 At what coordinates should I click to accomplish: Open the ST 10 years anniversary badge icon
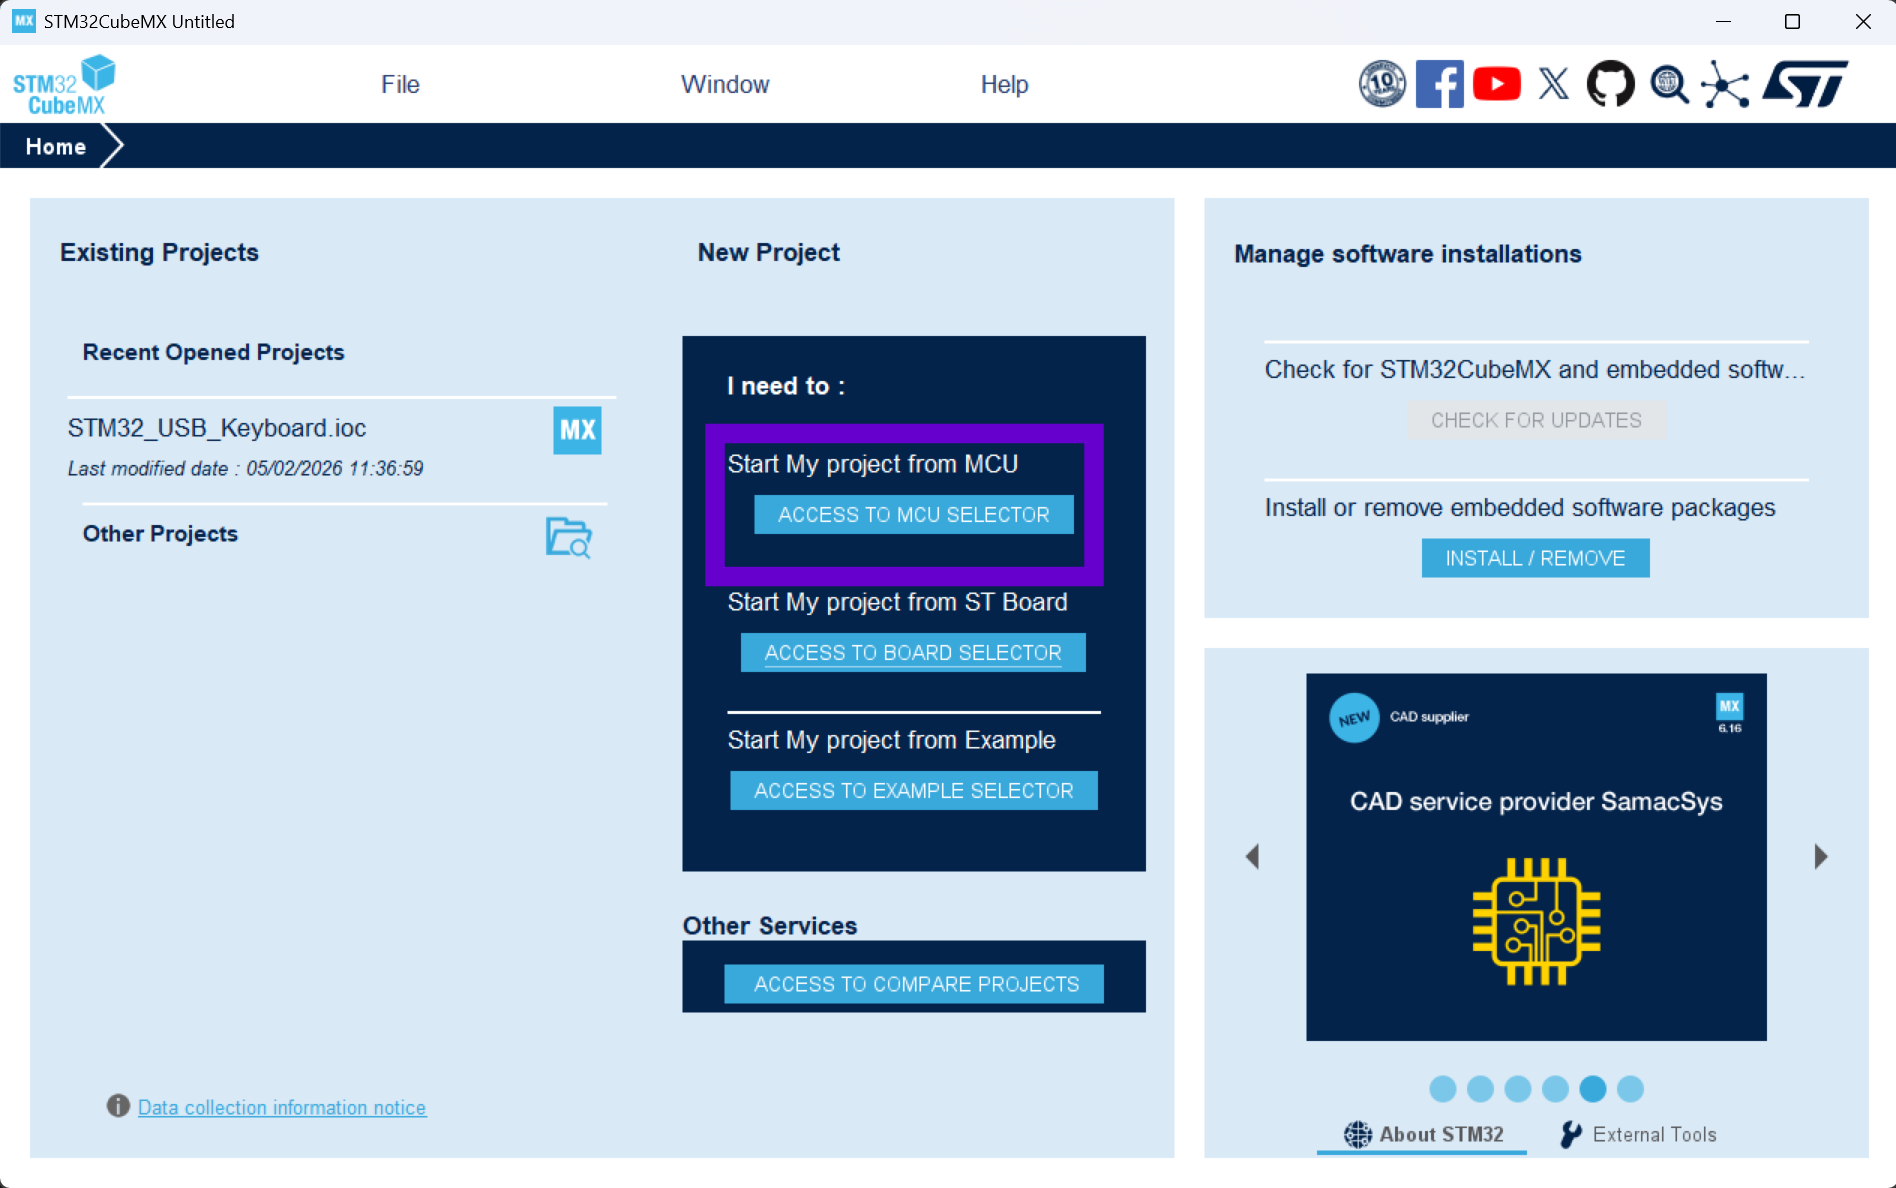(x=1382, y=84)
